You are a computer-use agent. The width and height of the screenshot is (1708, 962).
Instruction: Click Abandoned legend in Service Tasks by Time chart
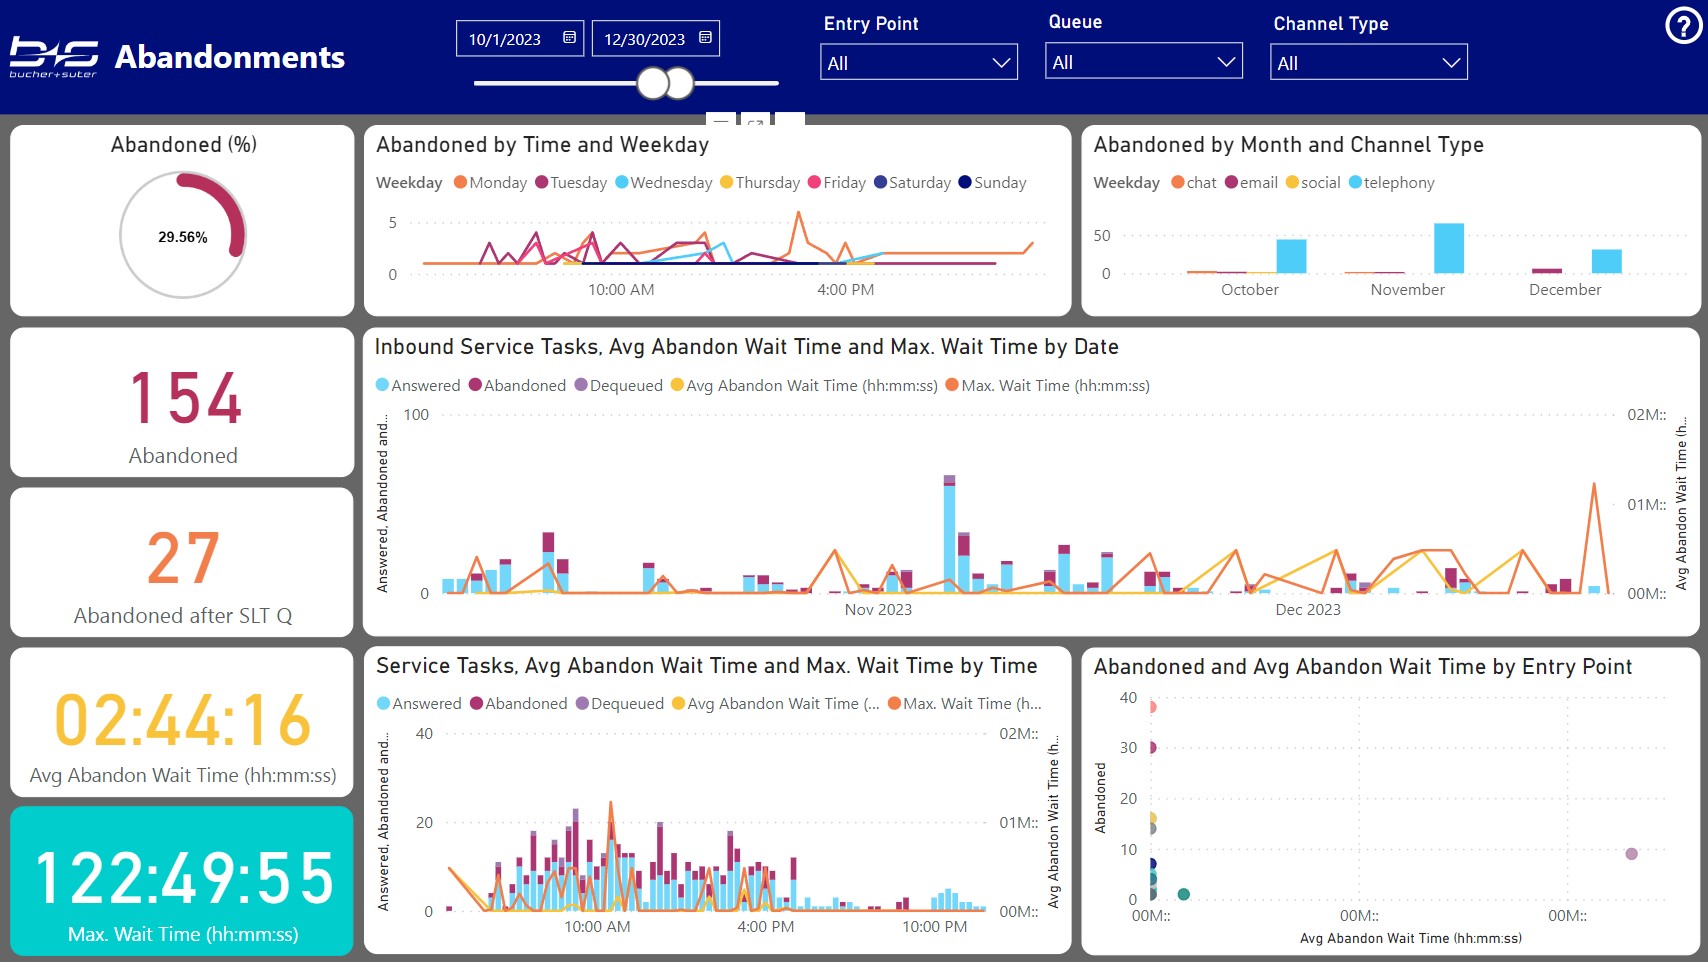pyautogui.click(x=518, y=703)
